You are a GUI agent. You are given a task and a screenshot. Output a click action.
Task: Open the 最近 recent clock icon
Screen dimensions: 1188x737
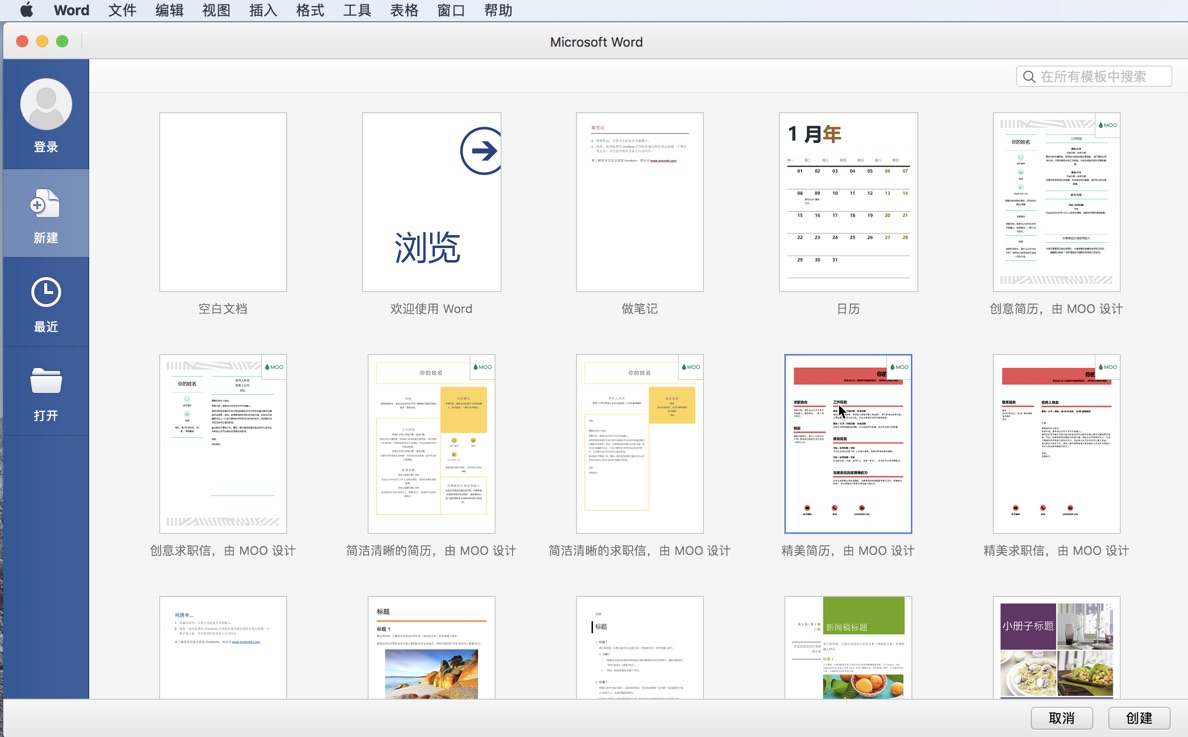[45, 292]
